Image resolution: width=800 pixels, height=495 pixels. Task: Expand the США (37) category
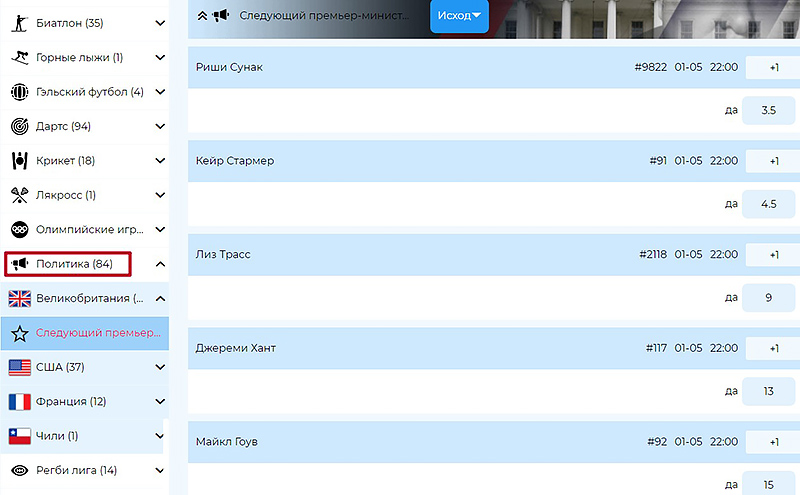coord(160,367)
